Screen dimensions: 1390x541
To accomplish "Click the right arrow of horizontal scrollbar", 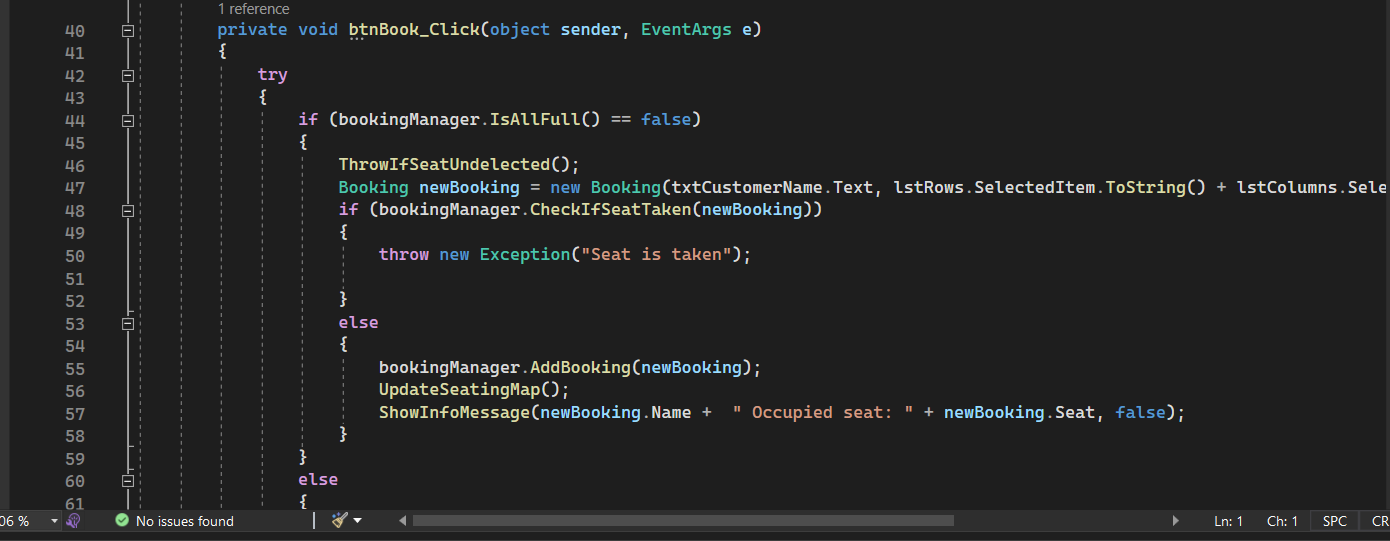I will [x=1175, y=521].
